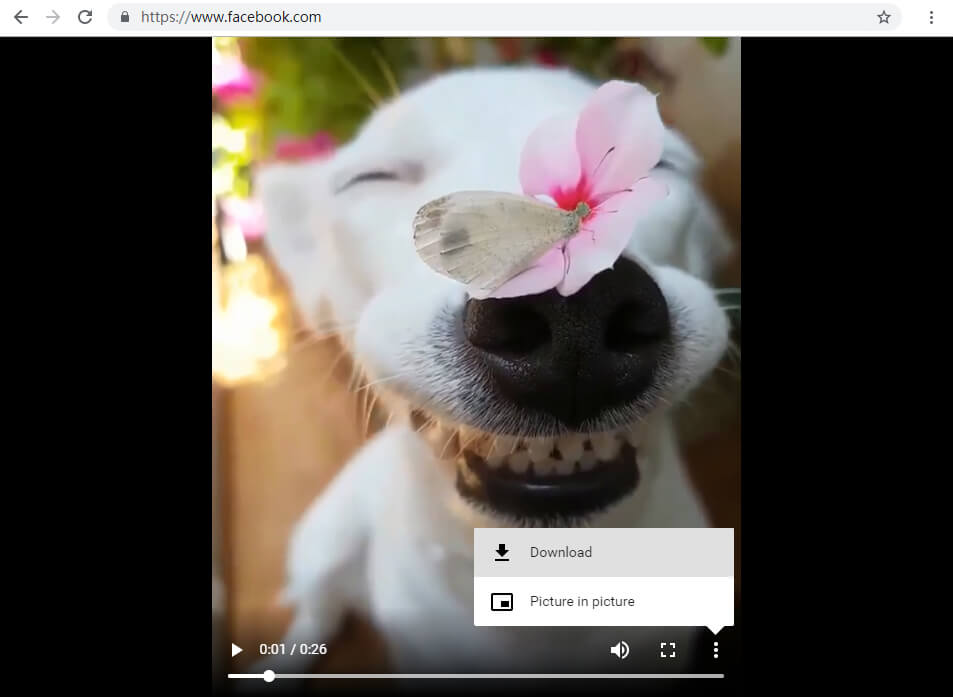
Task: Close the video more-options menu
Action: (716, 650)
